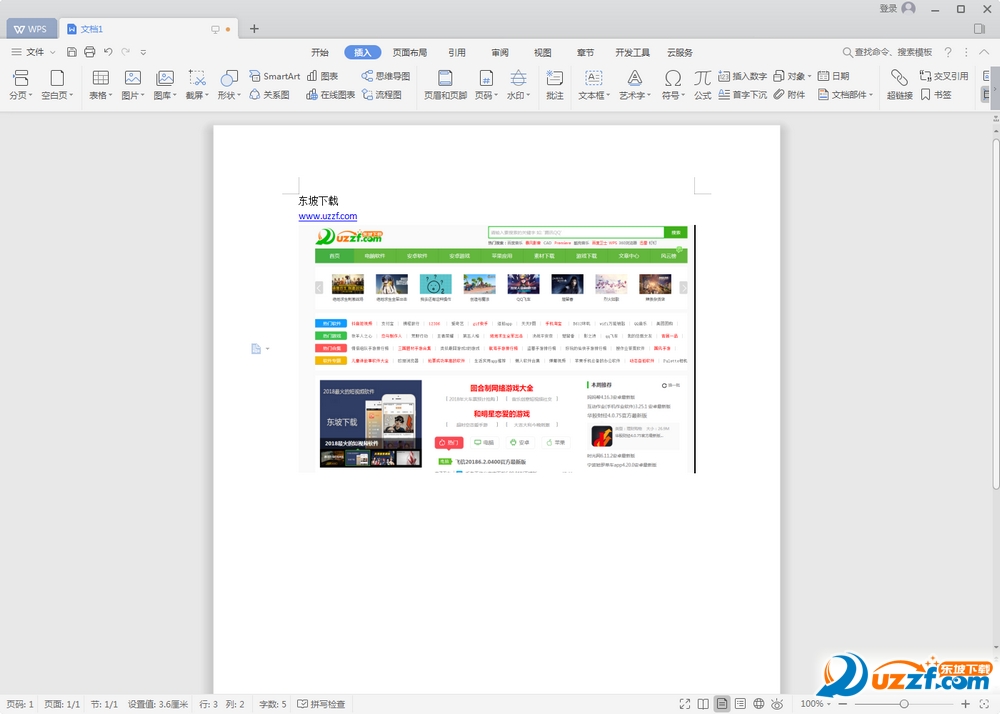
Task: Add a 书签 bookmark
Action: click(936, 94)
